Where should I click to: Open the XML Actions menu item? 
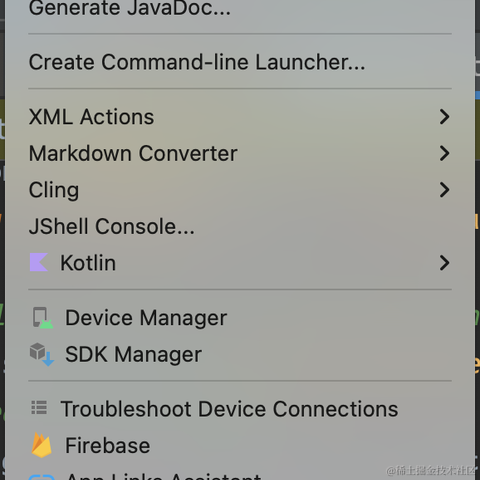(240, 117)
